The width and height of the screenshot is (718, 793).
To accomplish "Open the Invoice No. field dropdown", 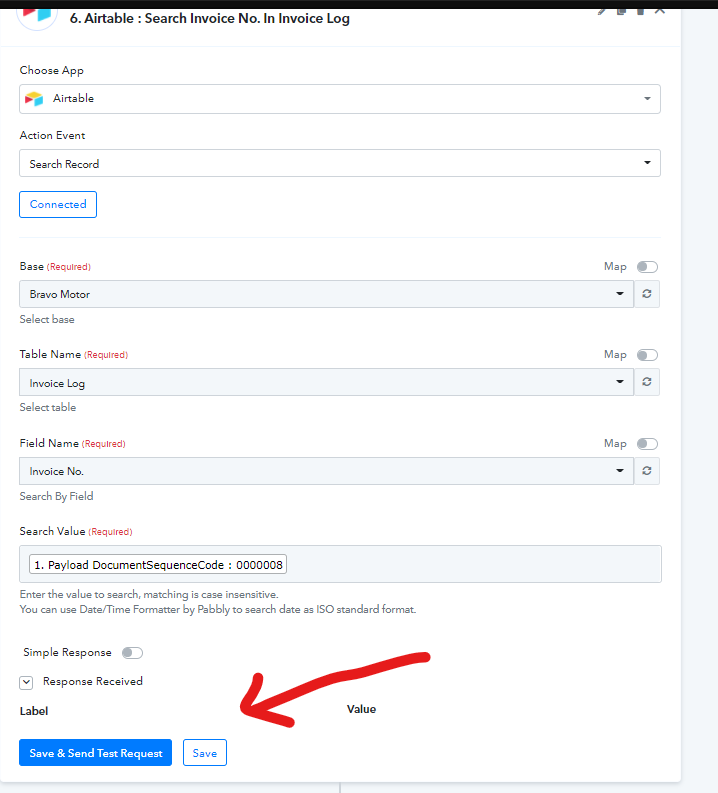I will tap(326, 471).
